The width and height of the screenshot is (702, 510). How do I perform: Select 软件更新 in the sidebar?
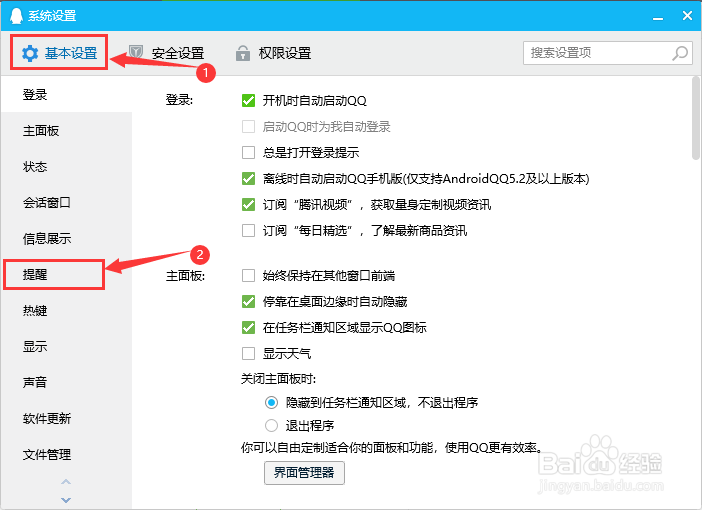point(66,419)
